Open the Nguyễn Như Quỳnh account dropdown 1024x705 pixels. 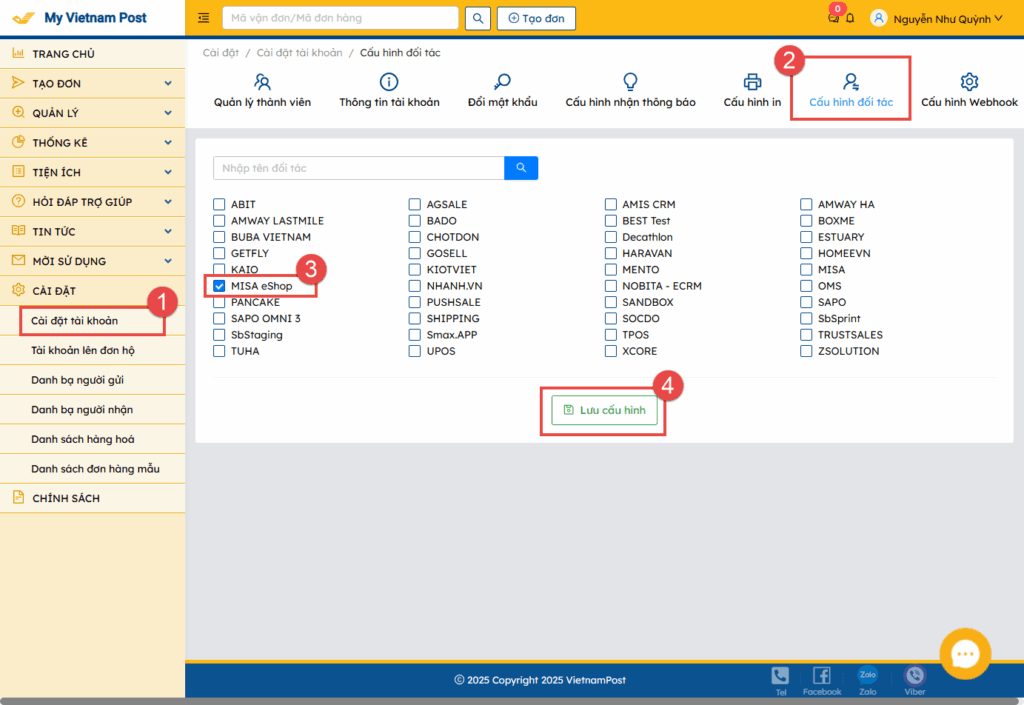click(x=936, y=18)
